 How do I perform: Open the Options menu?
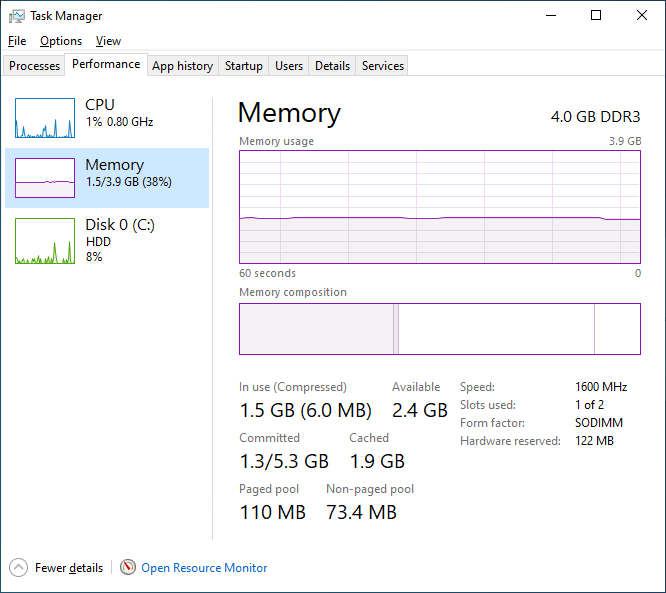[61, 41]
